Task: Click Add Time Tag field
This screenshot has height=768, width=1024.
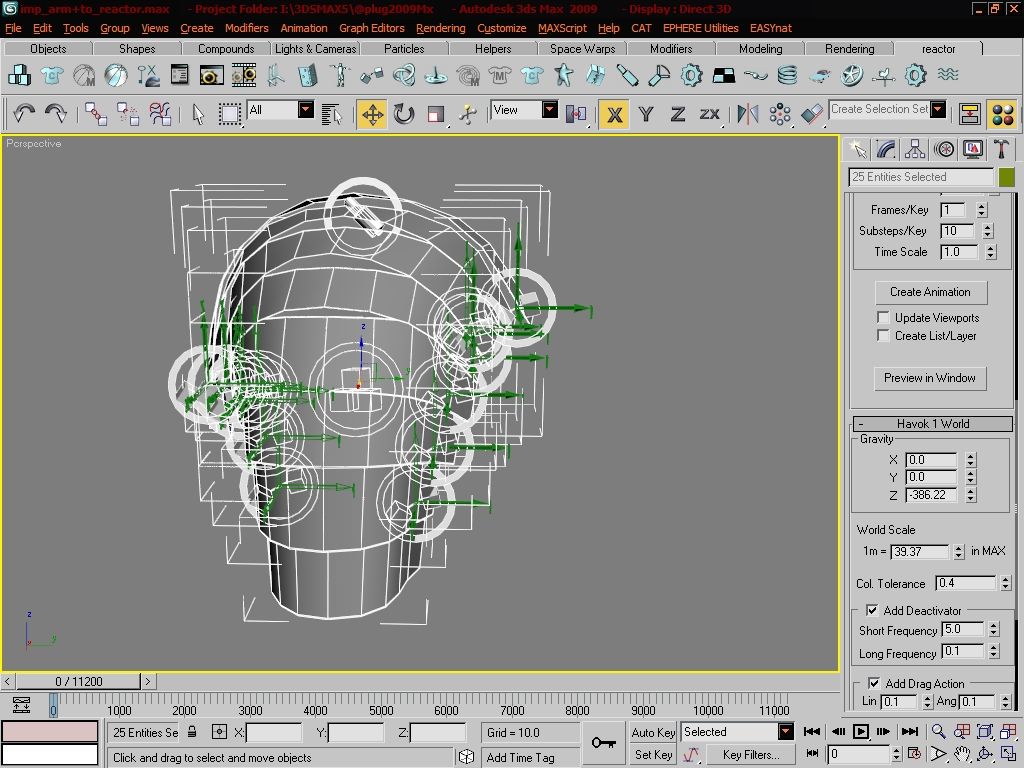Action: pyautogui.click(x=530, y=757)
